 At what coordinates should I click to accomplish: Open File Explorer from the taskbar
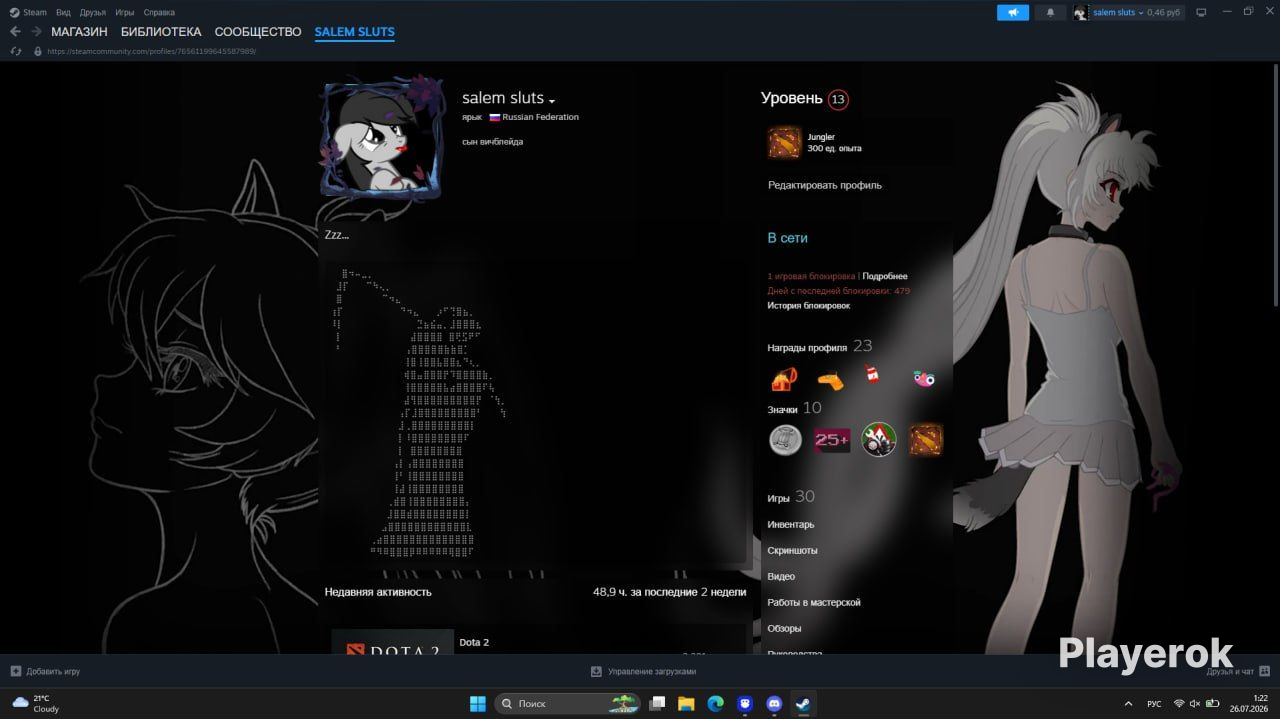pos(686,703)
